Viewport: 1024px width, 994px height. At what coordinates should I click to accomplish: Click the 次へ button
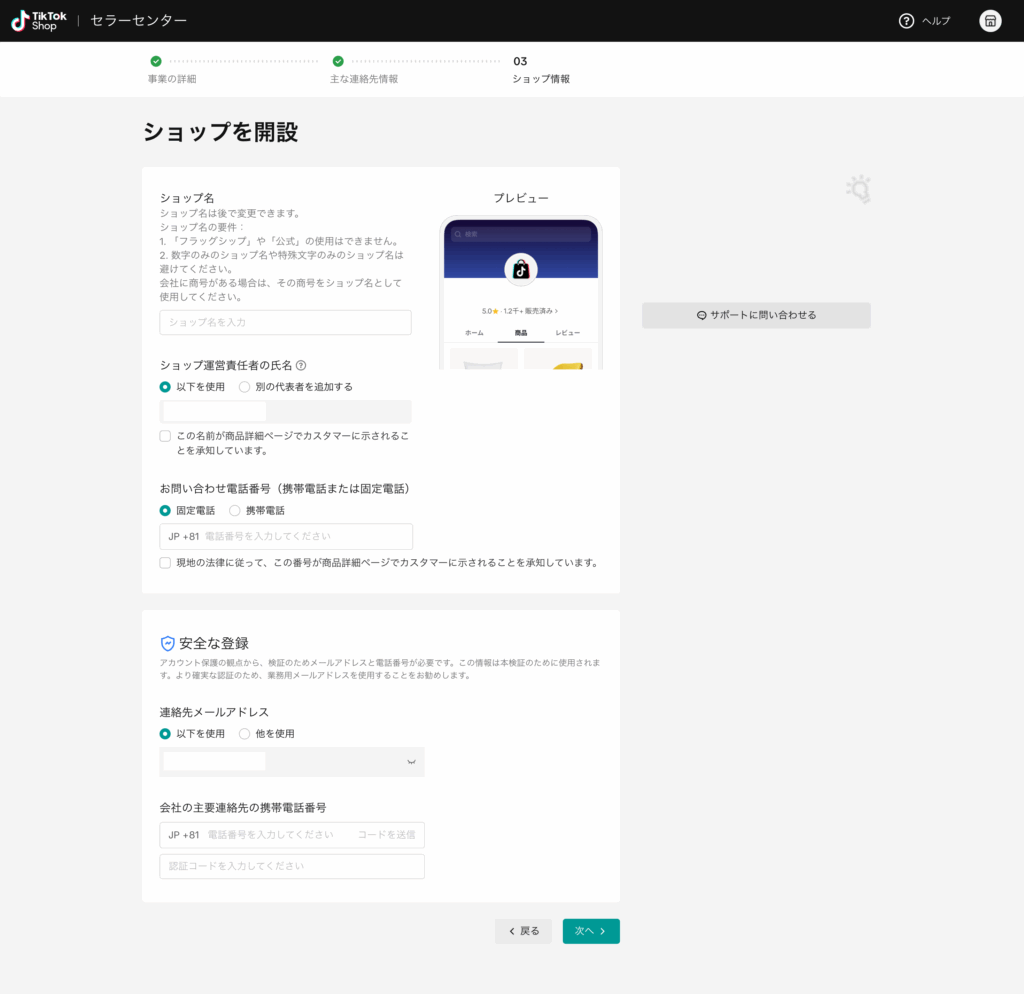click(x=590, y=931)
